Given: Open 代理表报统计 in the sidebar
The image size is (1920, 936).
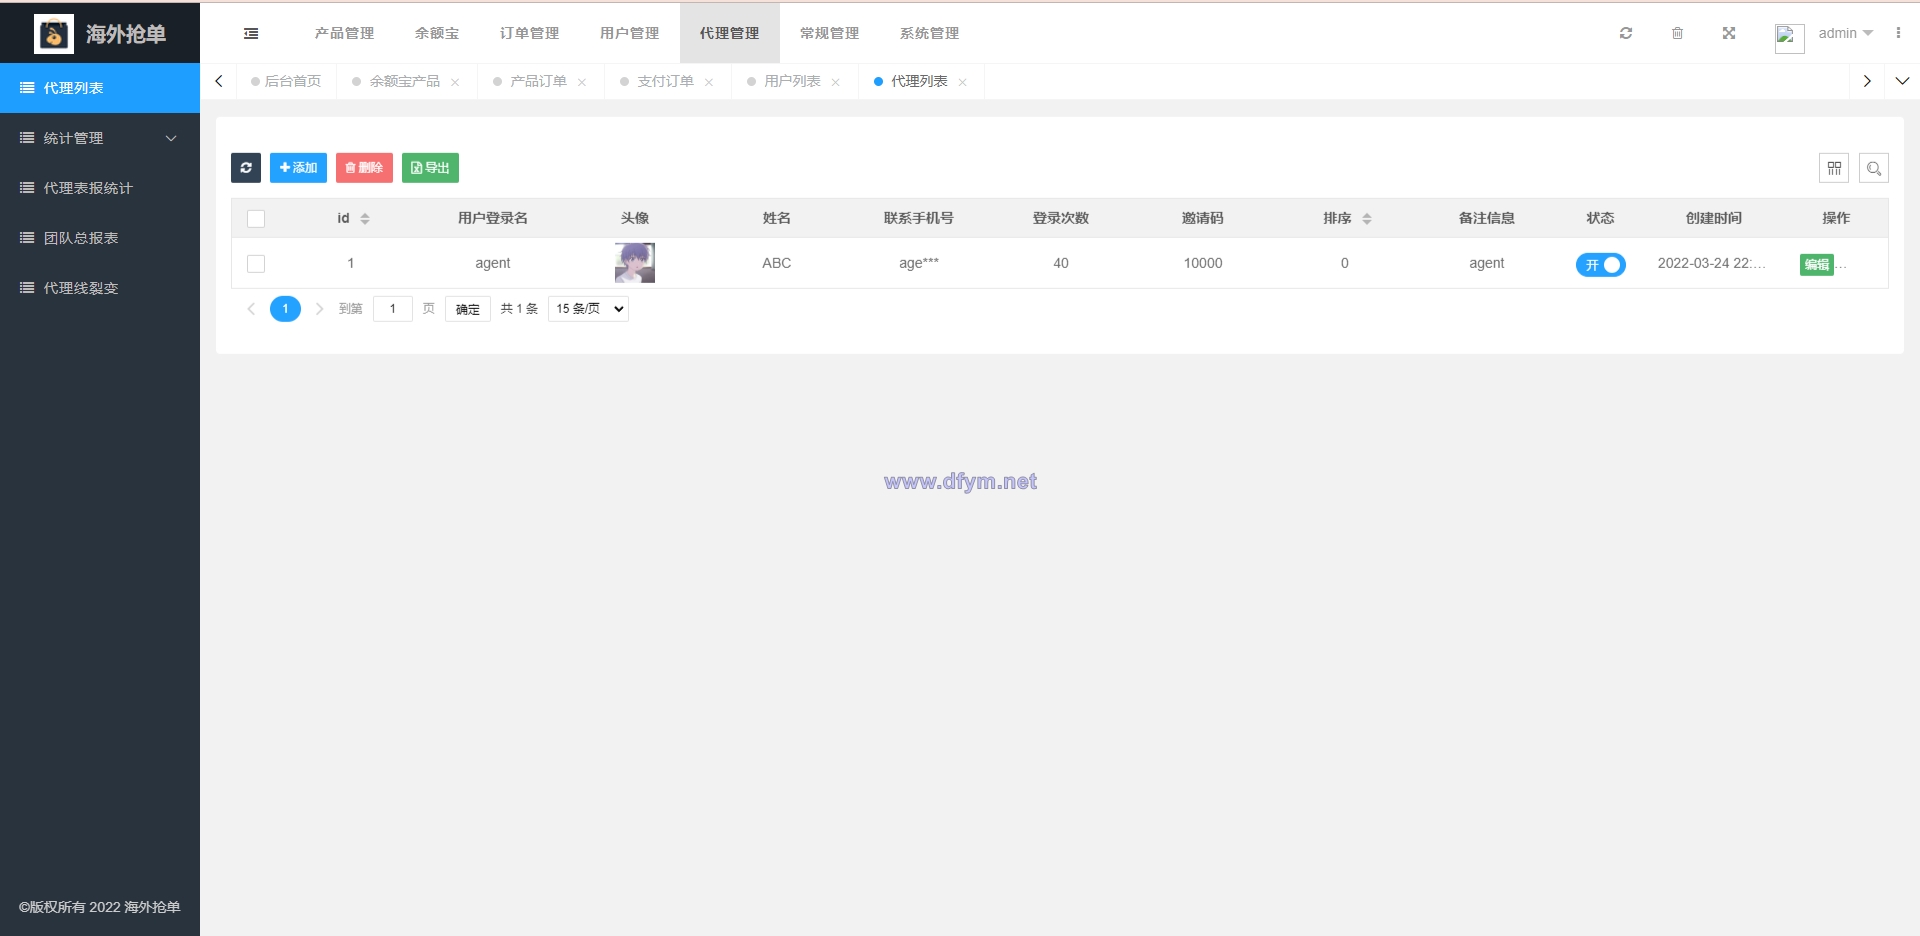Looking at the screenshot, I should (x=100, y=188).
